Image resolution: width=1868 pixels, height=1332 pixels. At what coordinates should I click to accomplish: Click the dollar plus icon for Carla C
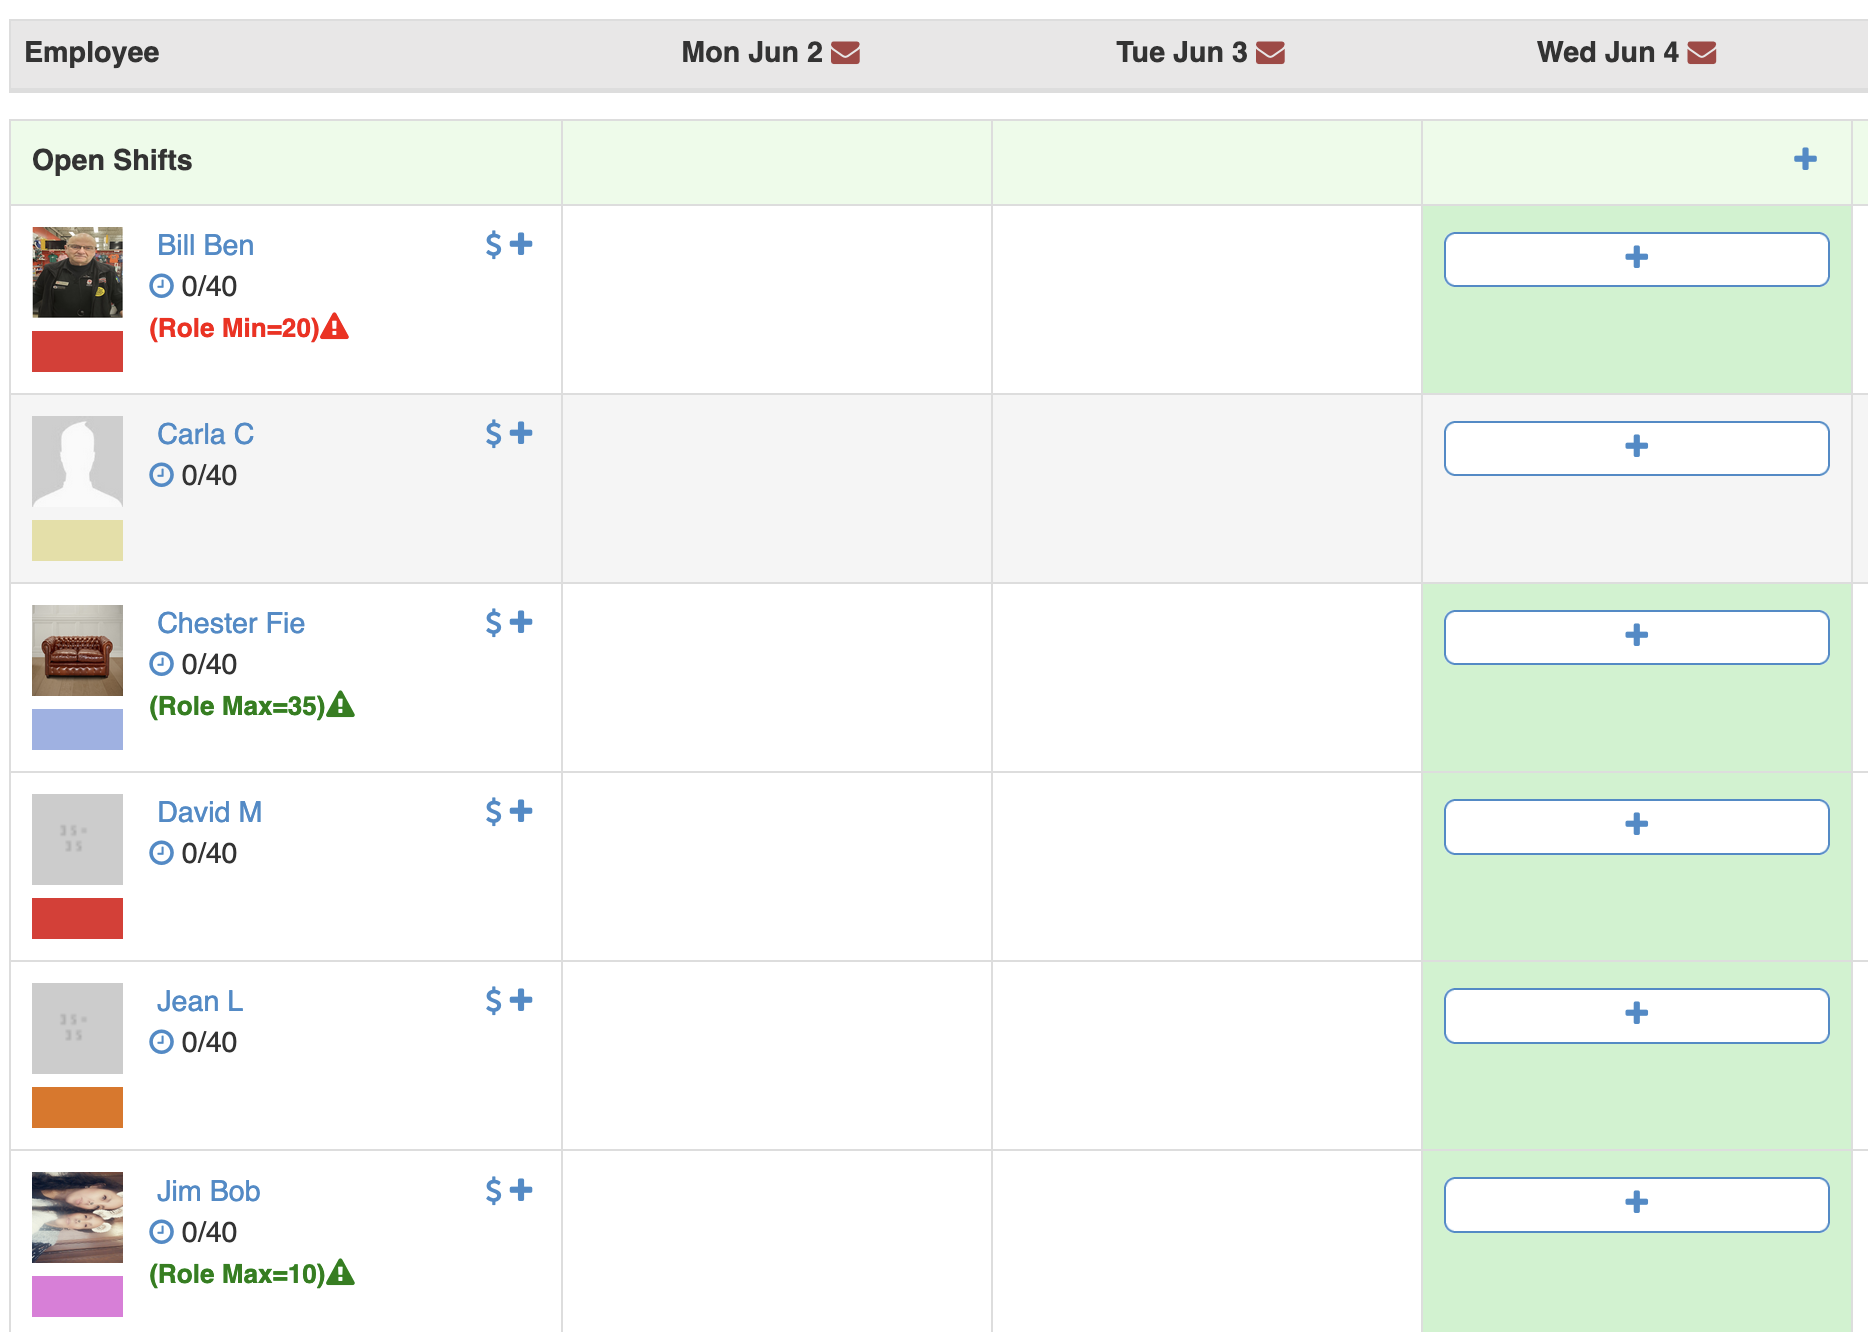(508, 433)
